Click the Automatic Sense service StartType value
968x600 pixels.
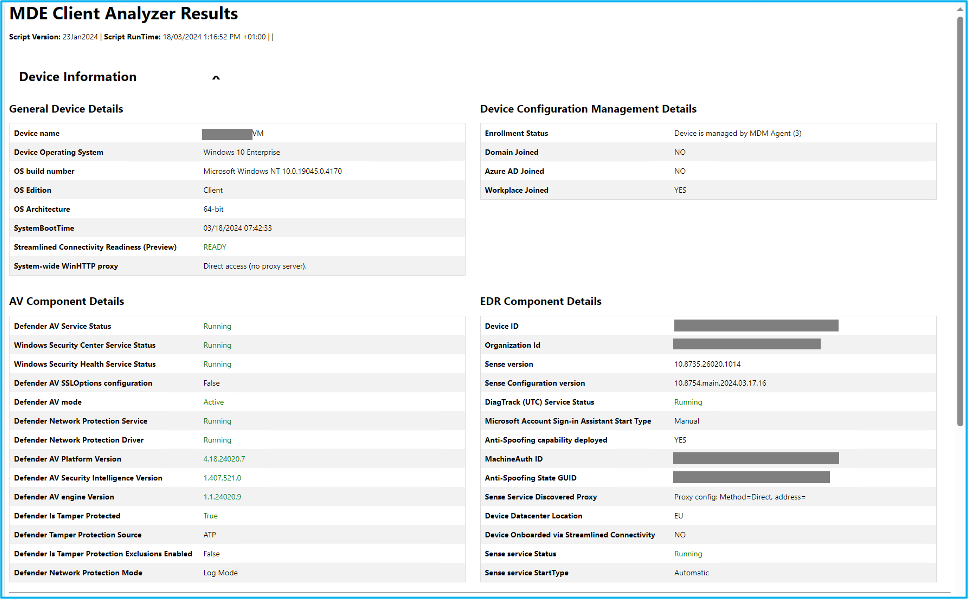694,572
